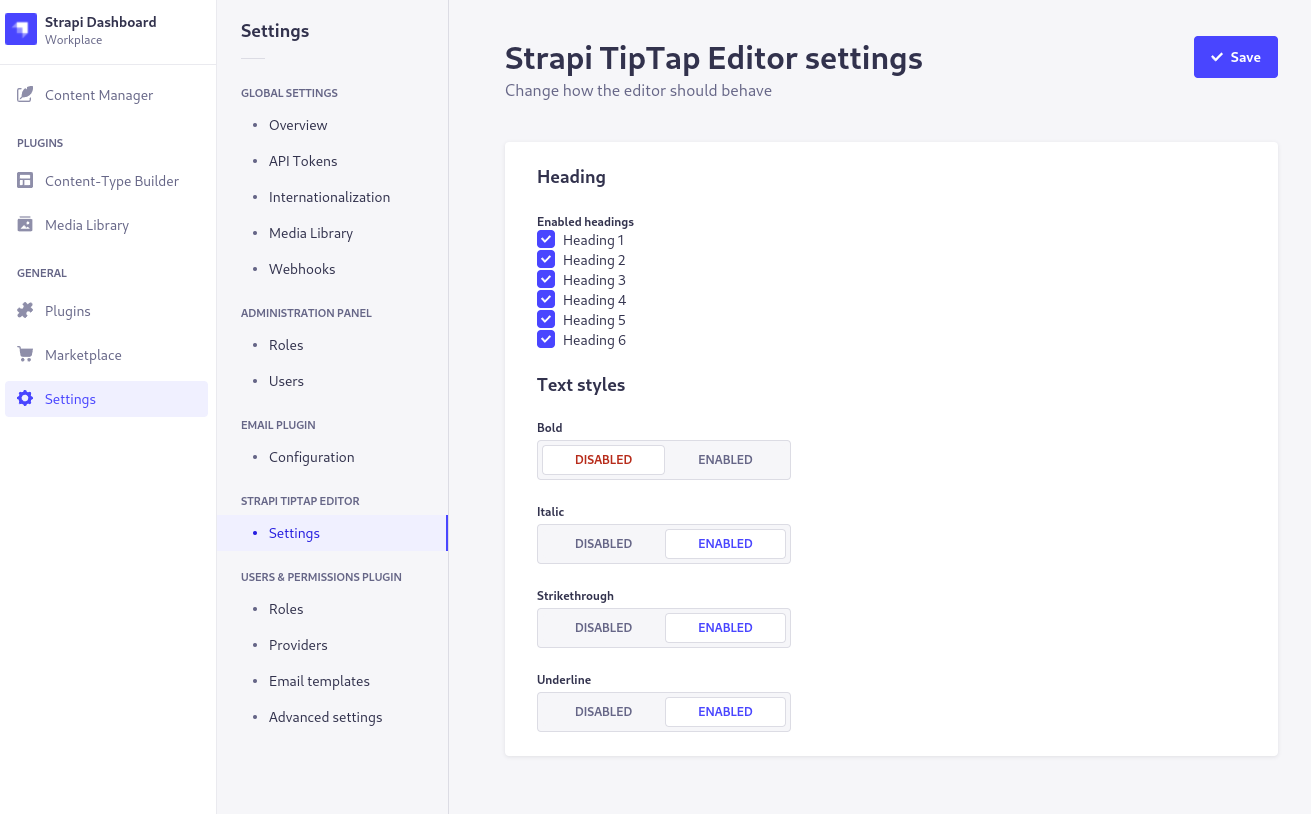Go to Providers settings
Screen dimensions: 1311x814
click(298, 645)
